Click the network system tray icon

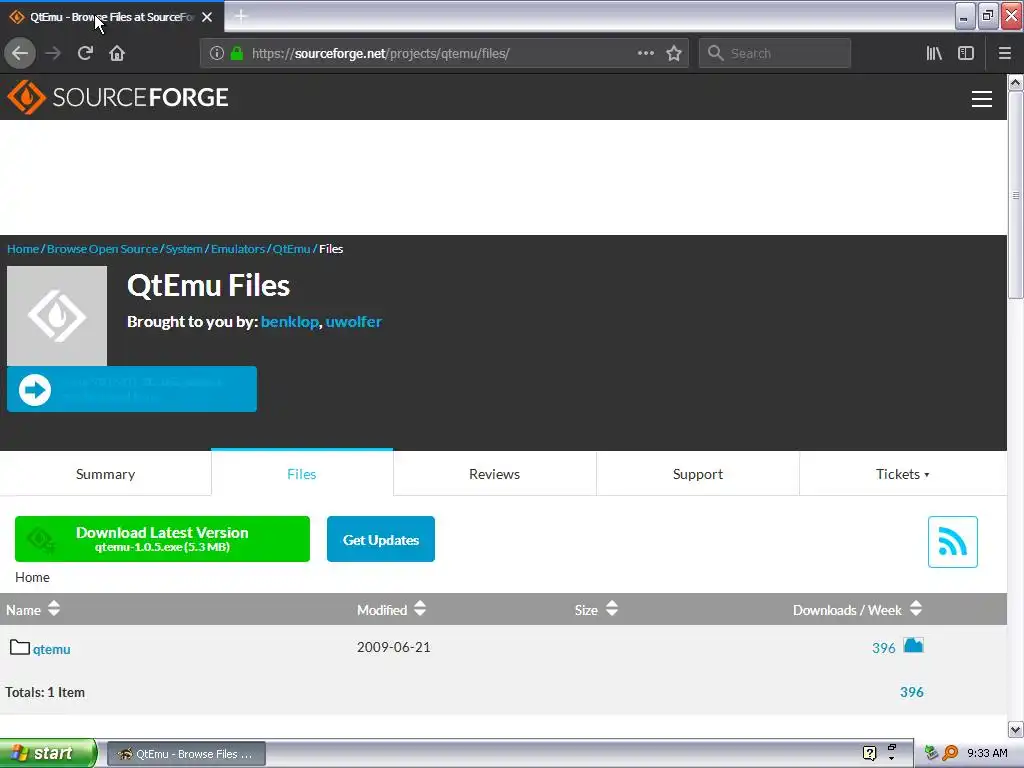[931, 753]
